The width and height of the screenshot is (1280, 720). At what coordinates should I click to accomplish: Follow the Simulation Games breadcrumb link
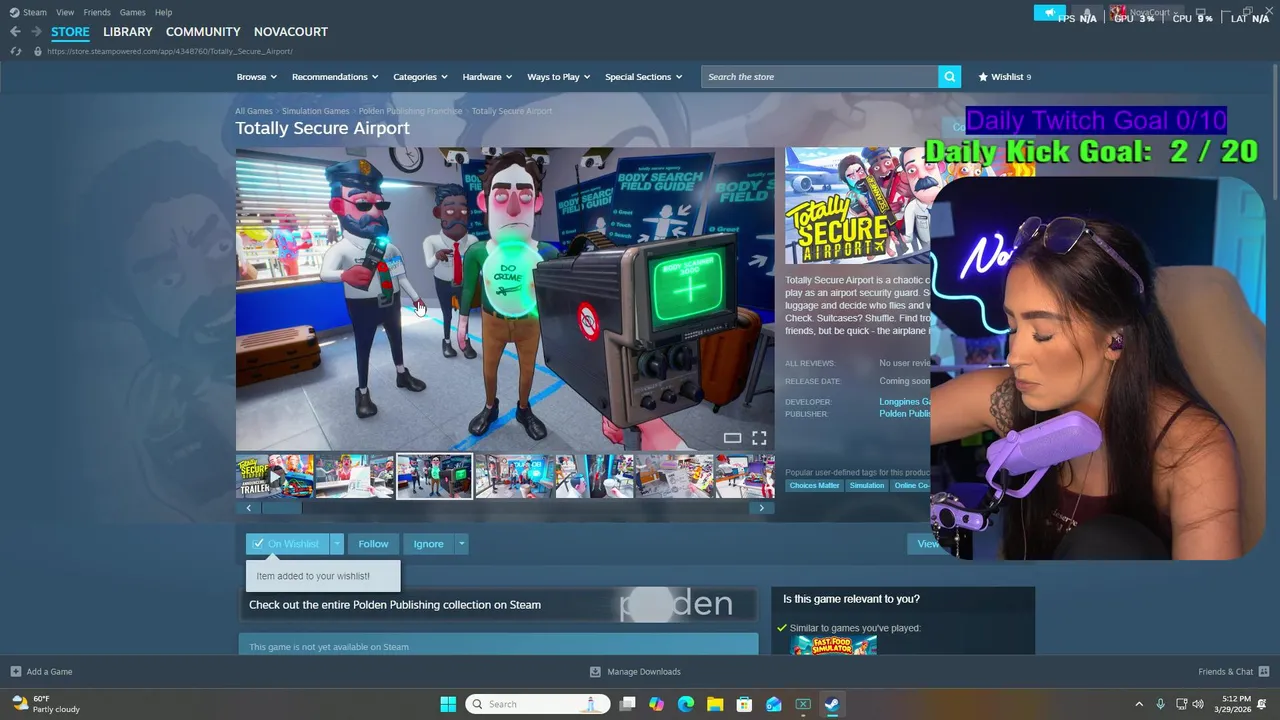pyautogui.click(x=315, y=111)
